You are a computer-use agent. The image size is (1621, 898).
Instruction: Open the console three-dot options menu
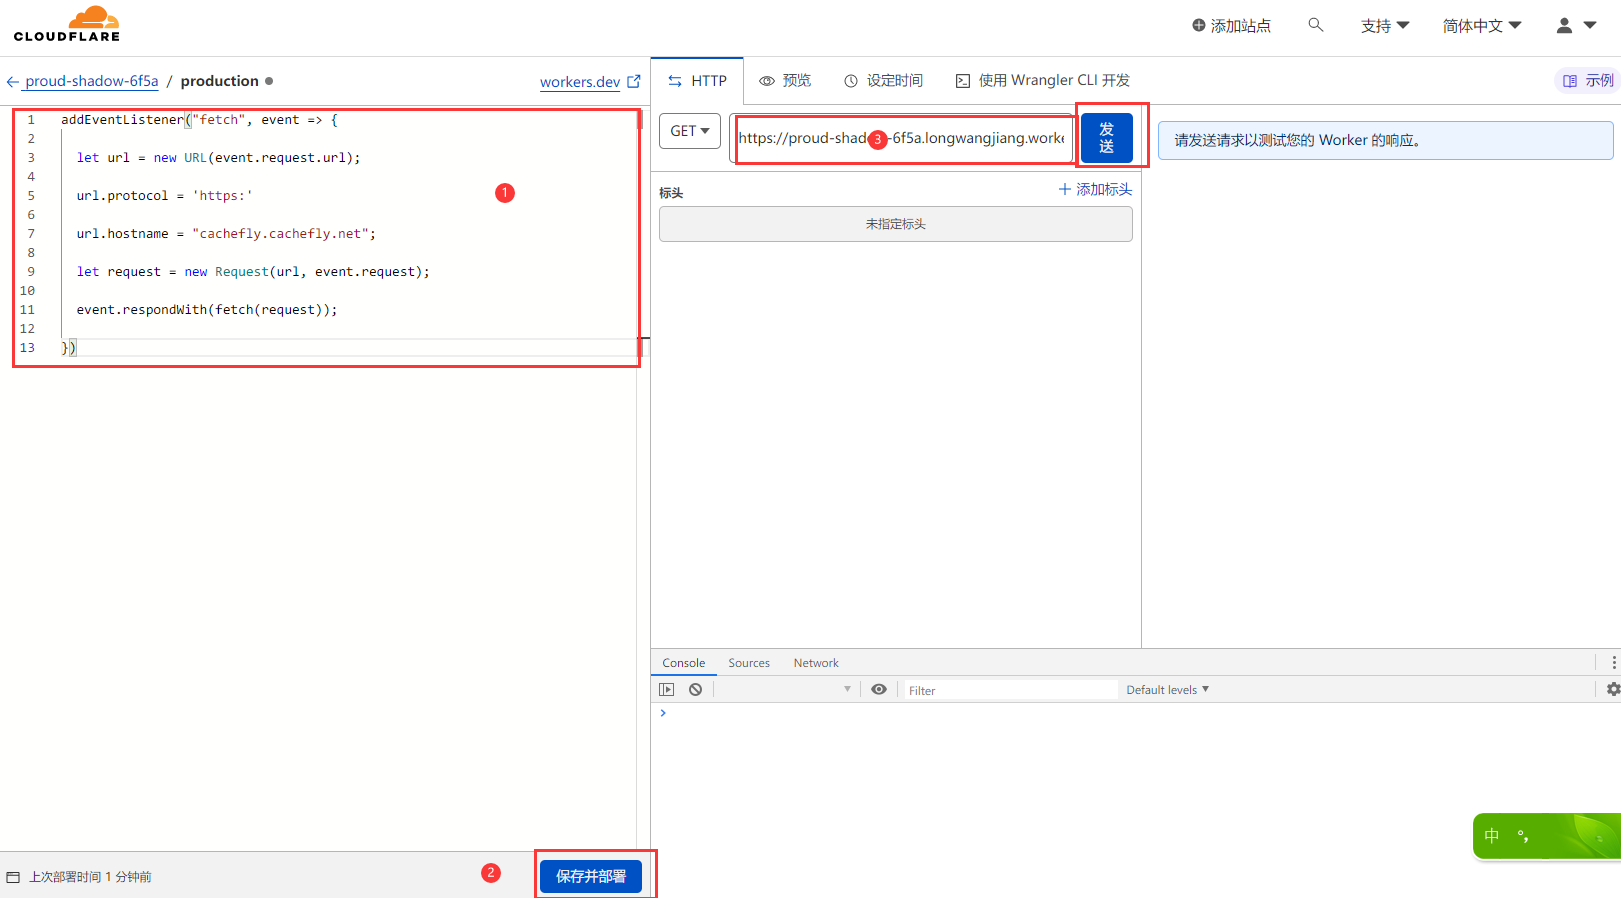click(x=1613, y=662)
